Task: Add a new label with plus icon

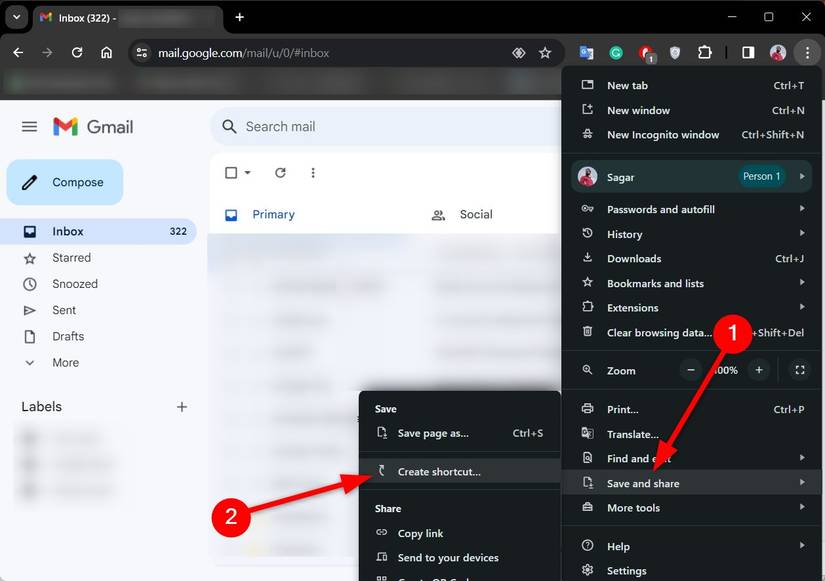Action: (182, 407)
